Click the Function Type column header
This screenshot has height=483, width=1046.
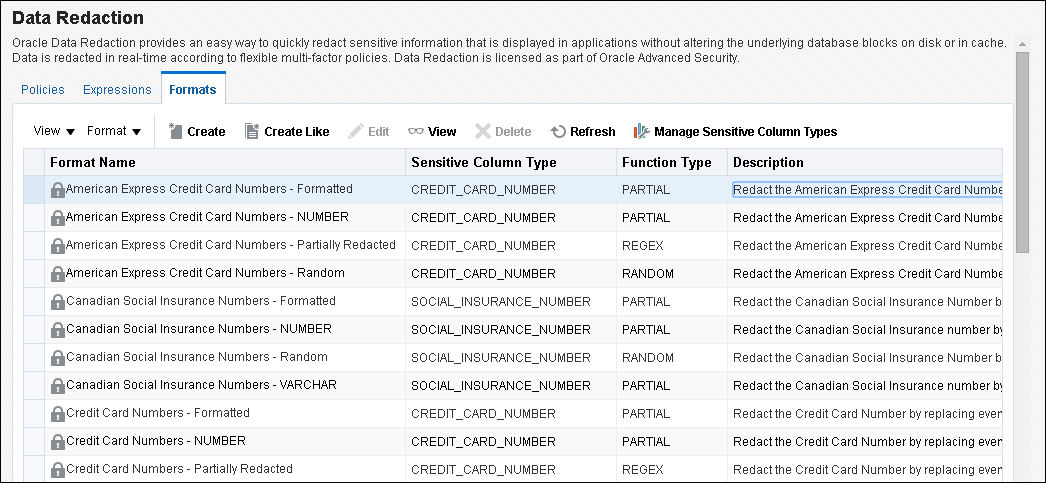pyautogui.click(x=667, y=162)
